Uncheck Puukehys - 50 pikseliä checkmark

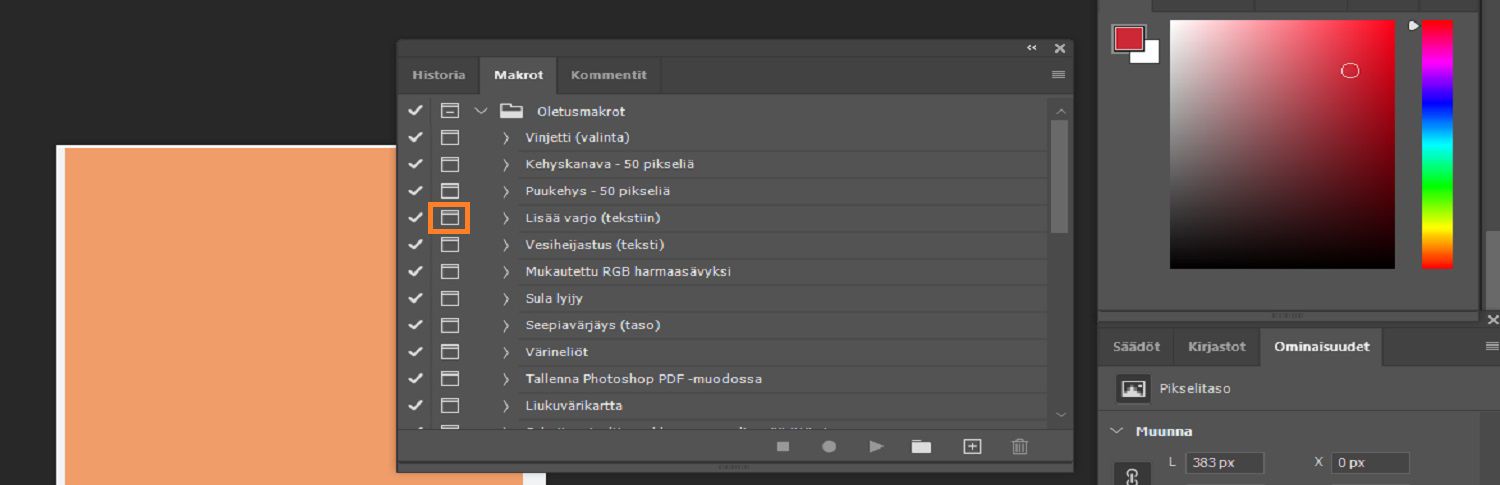pos(415,191)
